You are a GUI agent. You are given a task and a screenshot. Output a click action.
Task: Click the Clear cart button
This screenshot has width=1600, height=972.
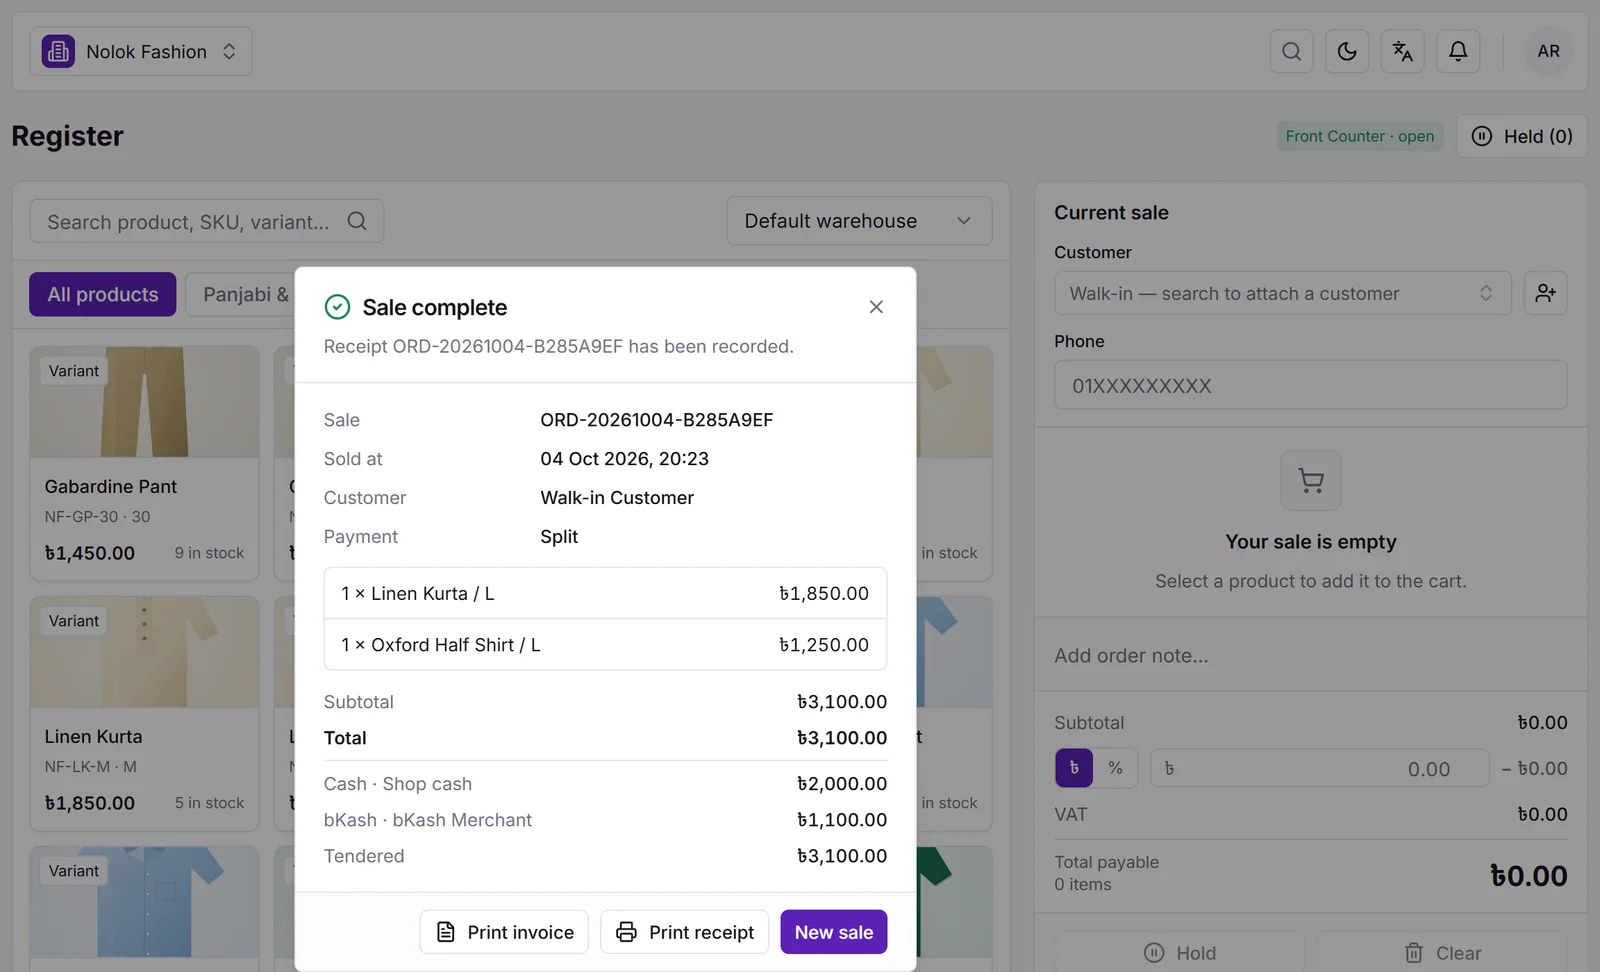(x=1442, y=953)
